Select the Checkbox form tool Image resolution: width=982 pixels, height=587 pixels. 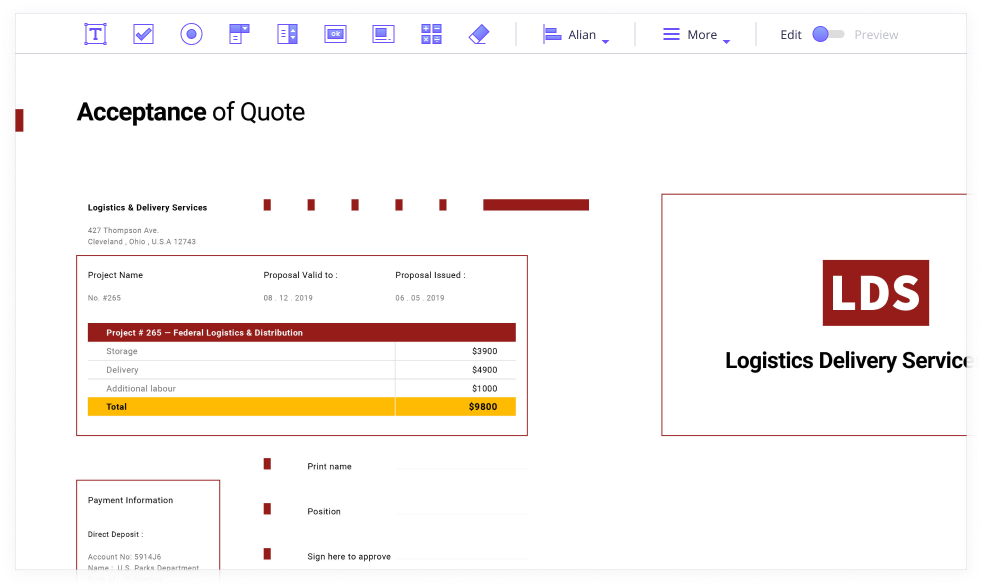pos(143,34)
